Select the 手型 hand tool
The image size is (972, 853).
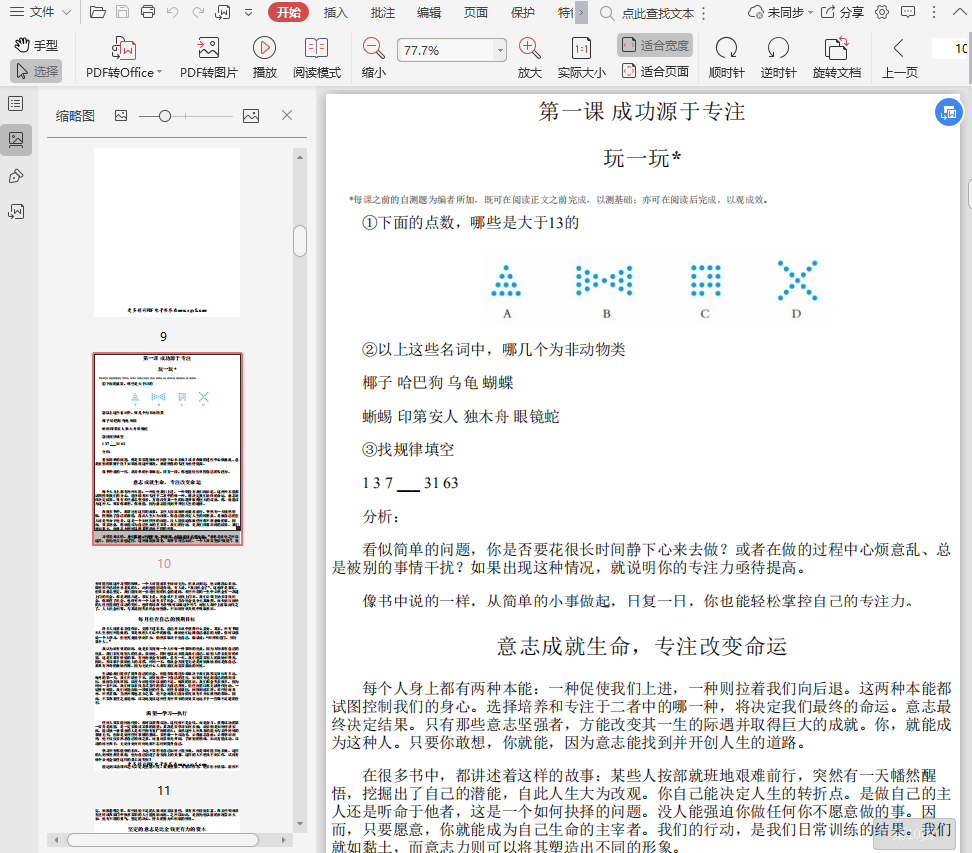coord(36,45)
